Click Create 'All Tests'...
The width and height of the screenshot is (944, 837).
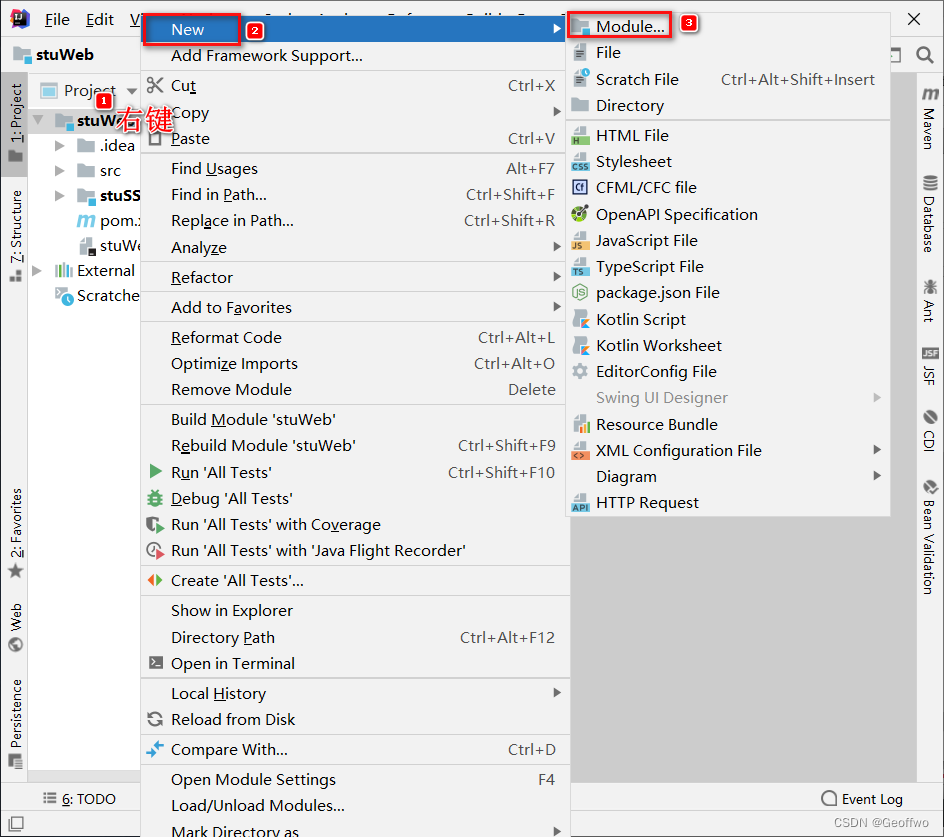click(355, 581)
